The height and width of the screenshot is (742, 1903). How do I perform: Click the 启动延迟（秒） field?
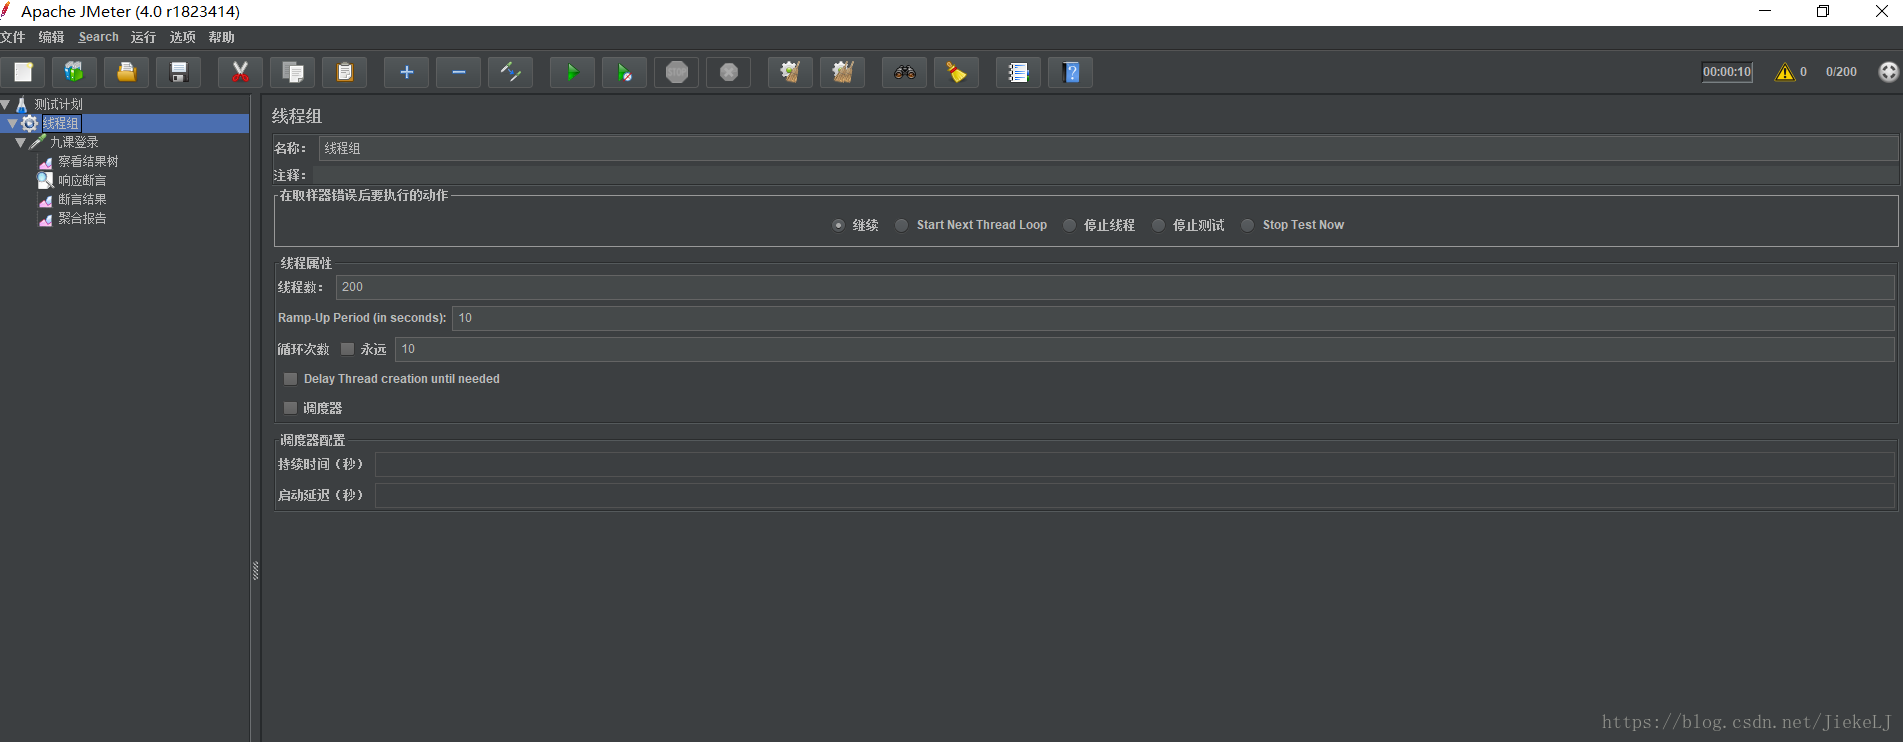click(x=1134, y=495)
